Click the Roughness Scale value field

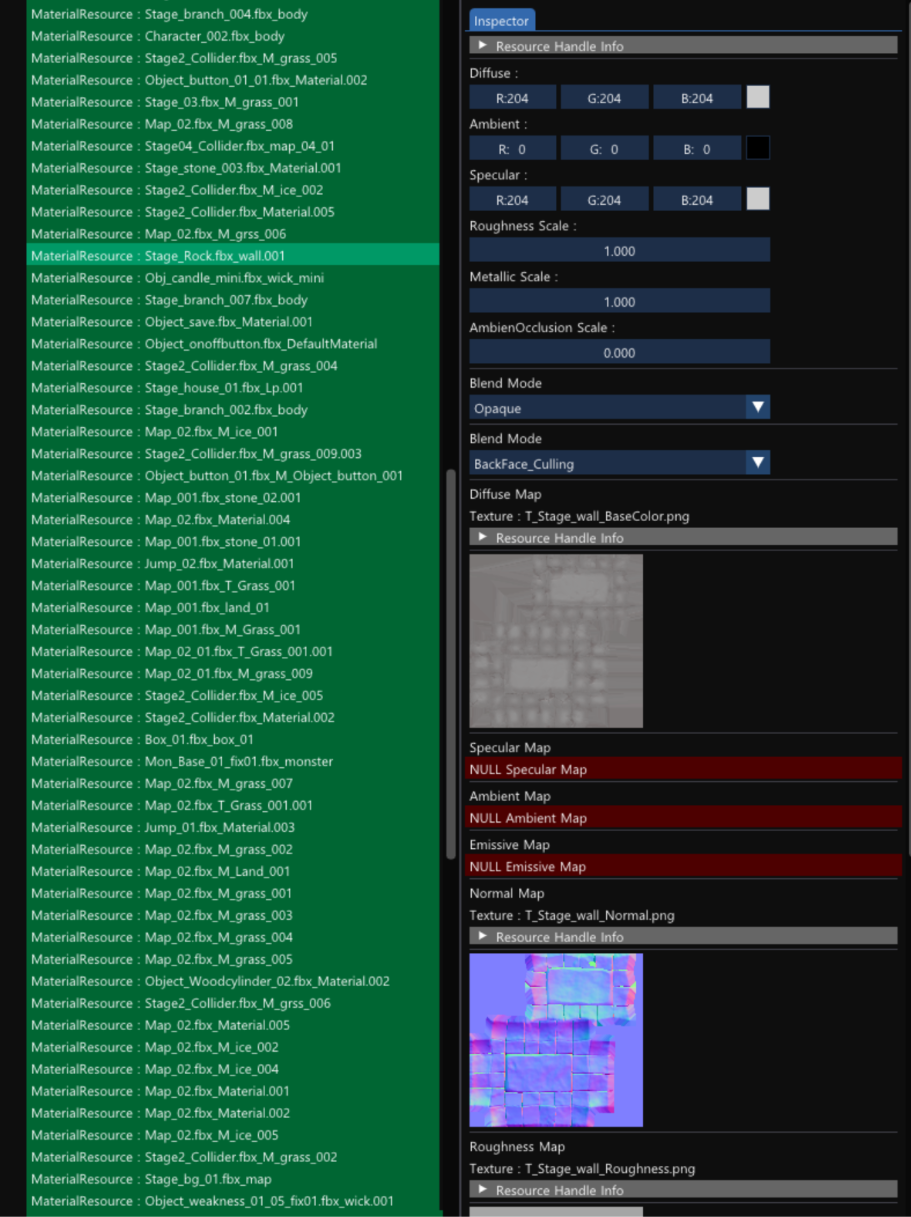[x=620, y=250]
